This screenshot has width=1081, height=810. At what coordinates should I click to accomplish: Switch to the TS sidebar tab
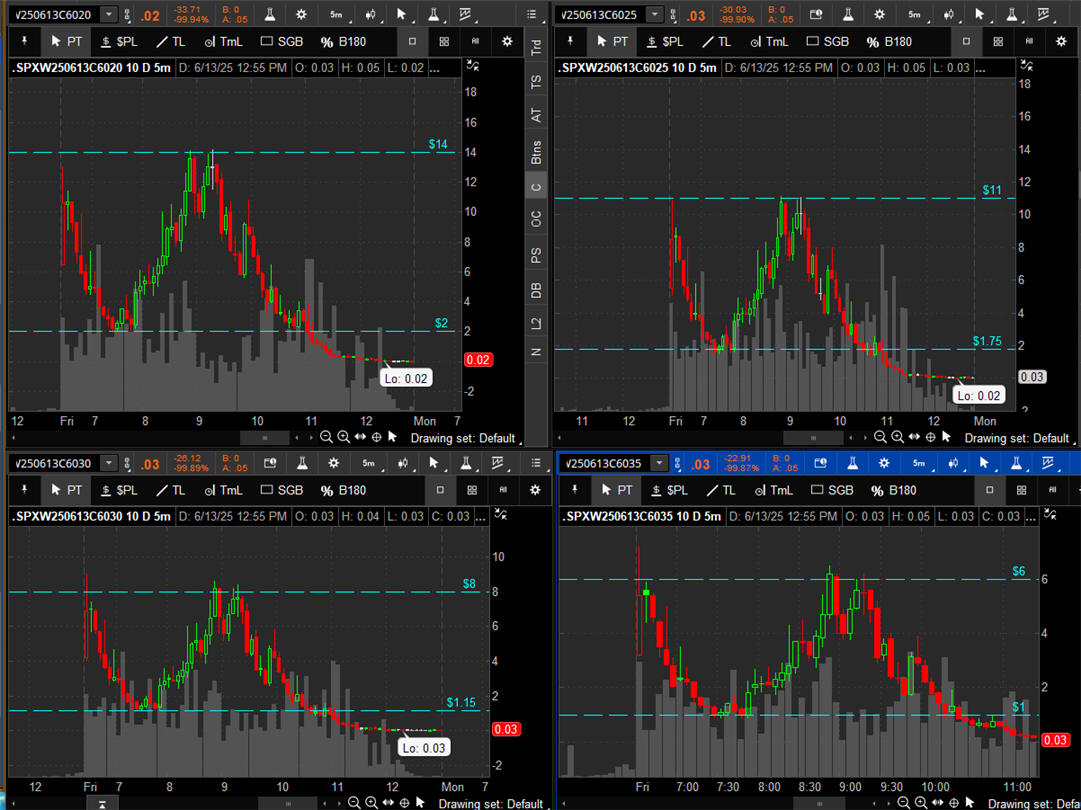coord(537,81)
